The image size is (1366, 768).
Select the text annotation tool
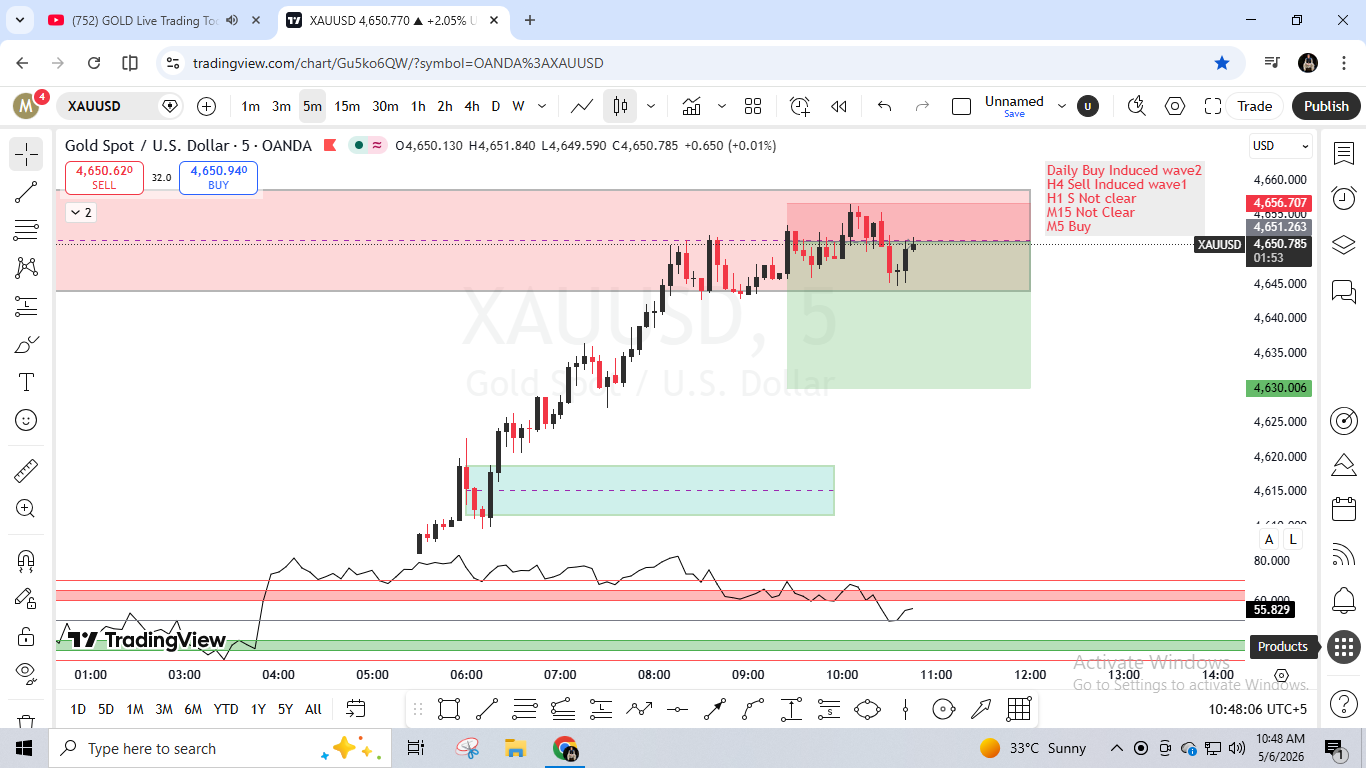[x=26, y=382]
